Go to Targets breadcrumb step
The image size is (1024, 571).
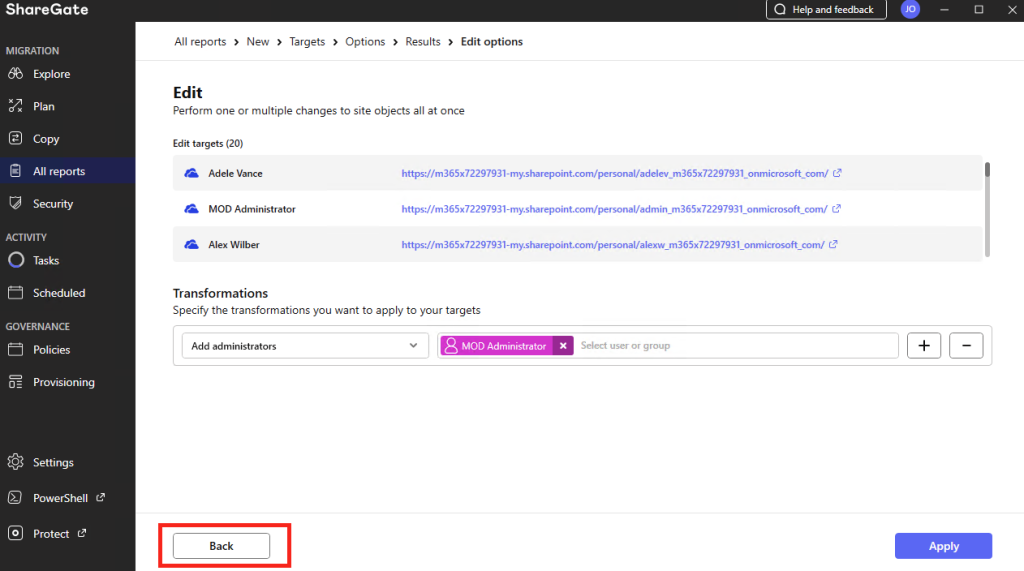point(307,42)
